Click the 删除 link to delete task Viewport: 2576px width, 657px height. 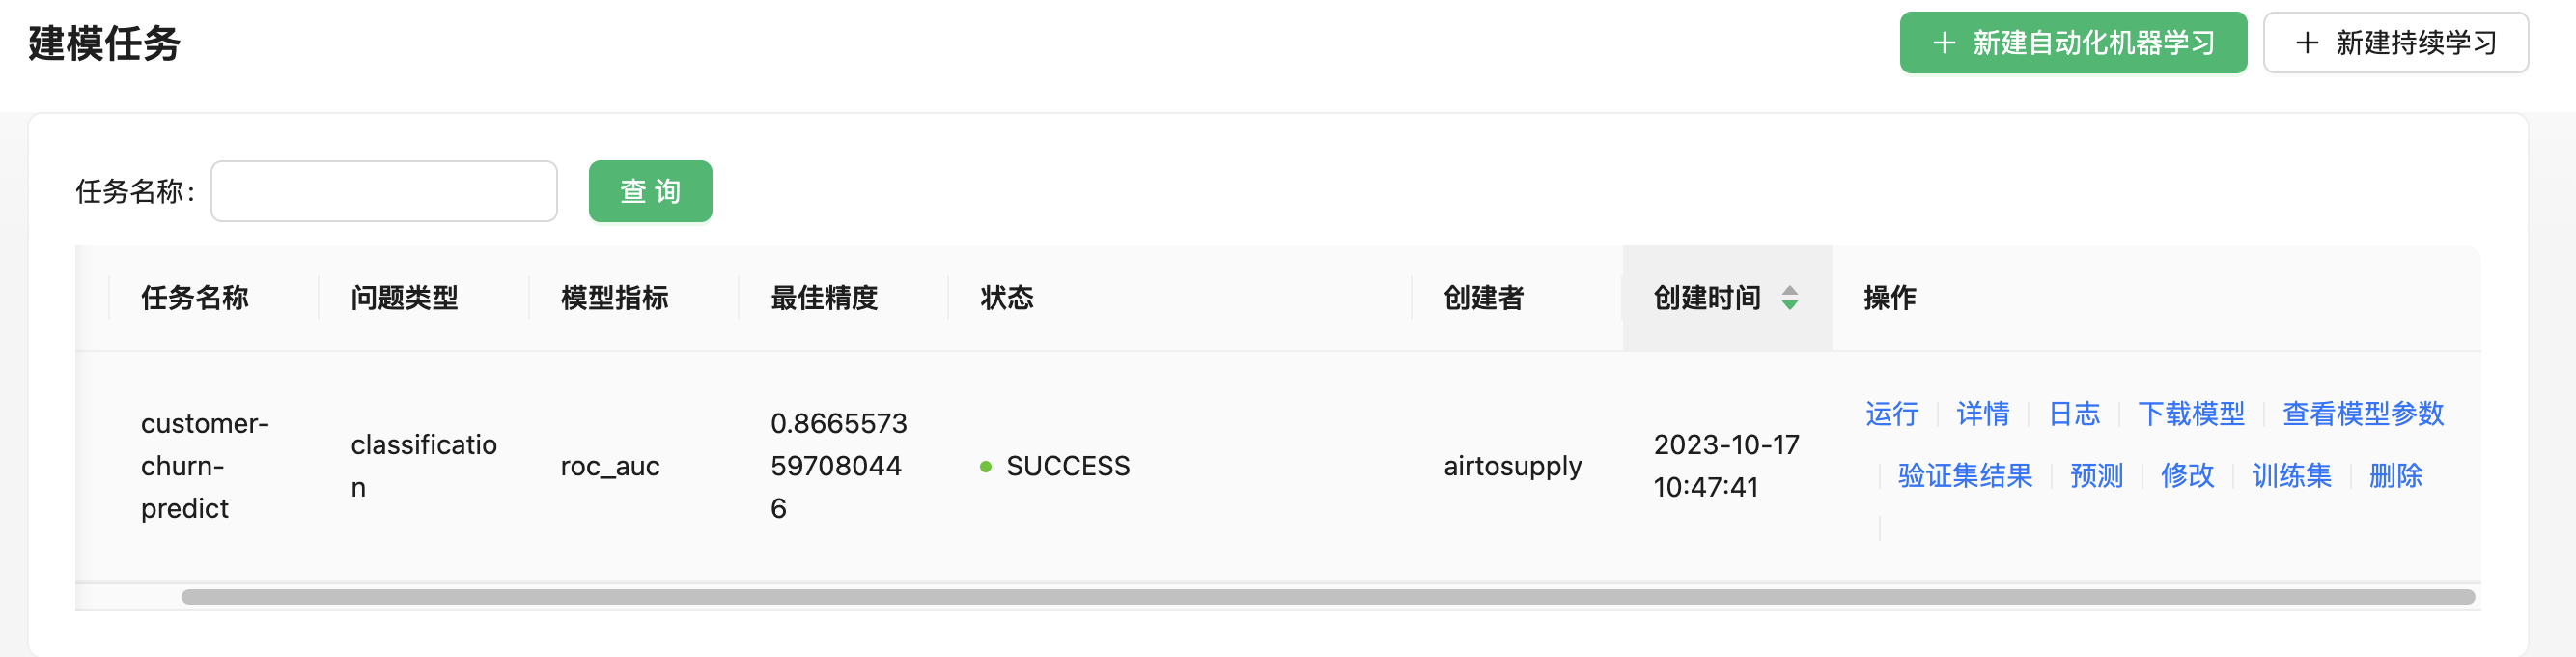pyautogui.click(x=2395, y=475)
